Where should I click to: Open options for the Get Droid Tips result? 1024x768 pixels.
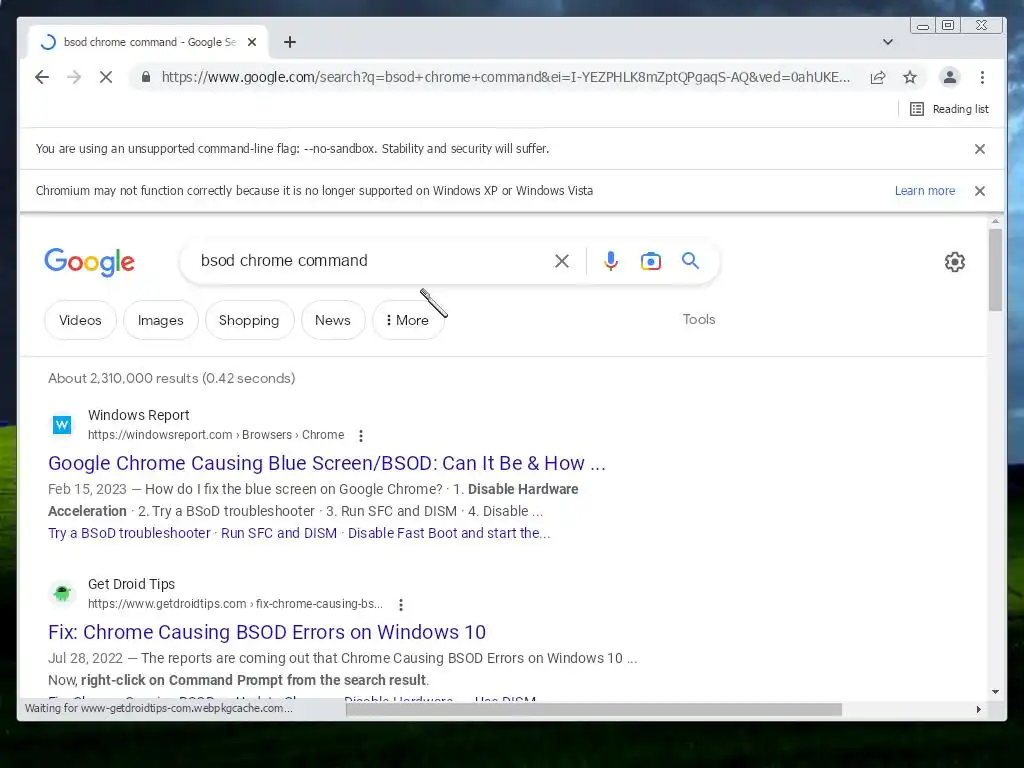coord(401,605)
